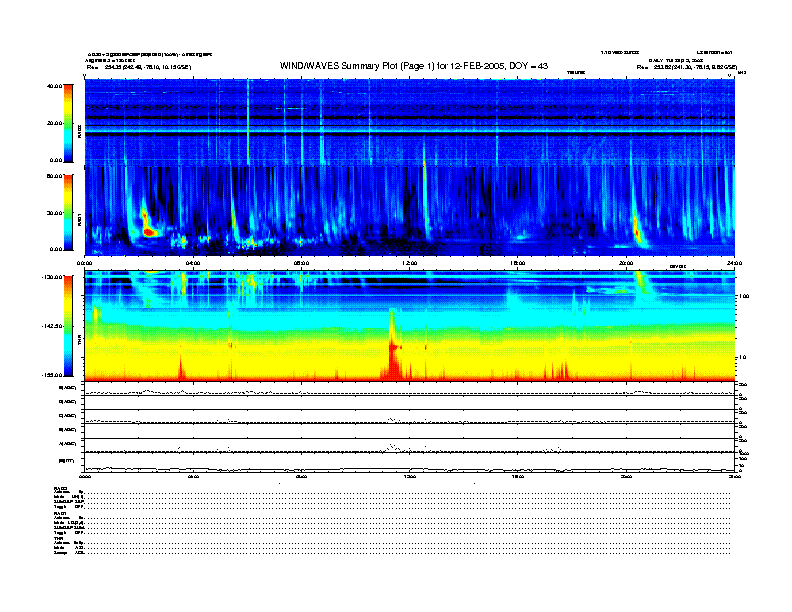Click the -142.50 label on TNR color scale

point(52,326)
